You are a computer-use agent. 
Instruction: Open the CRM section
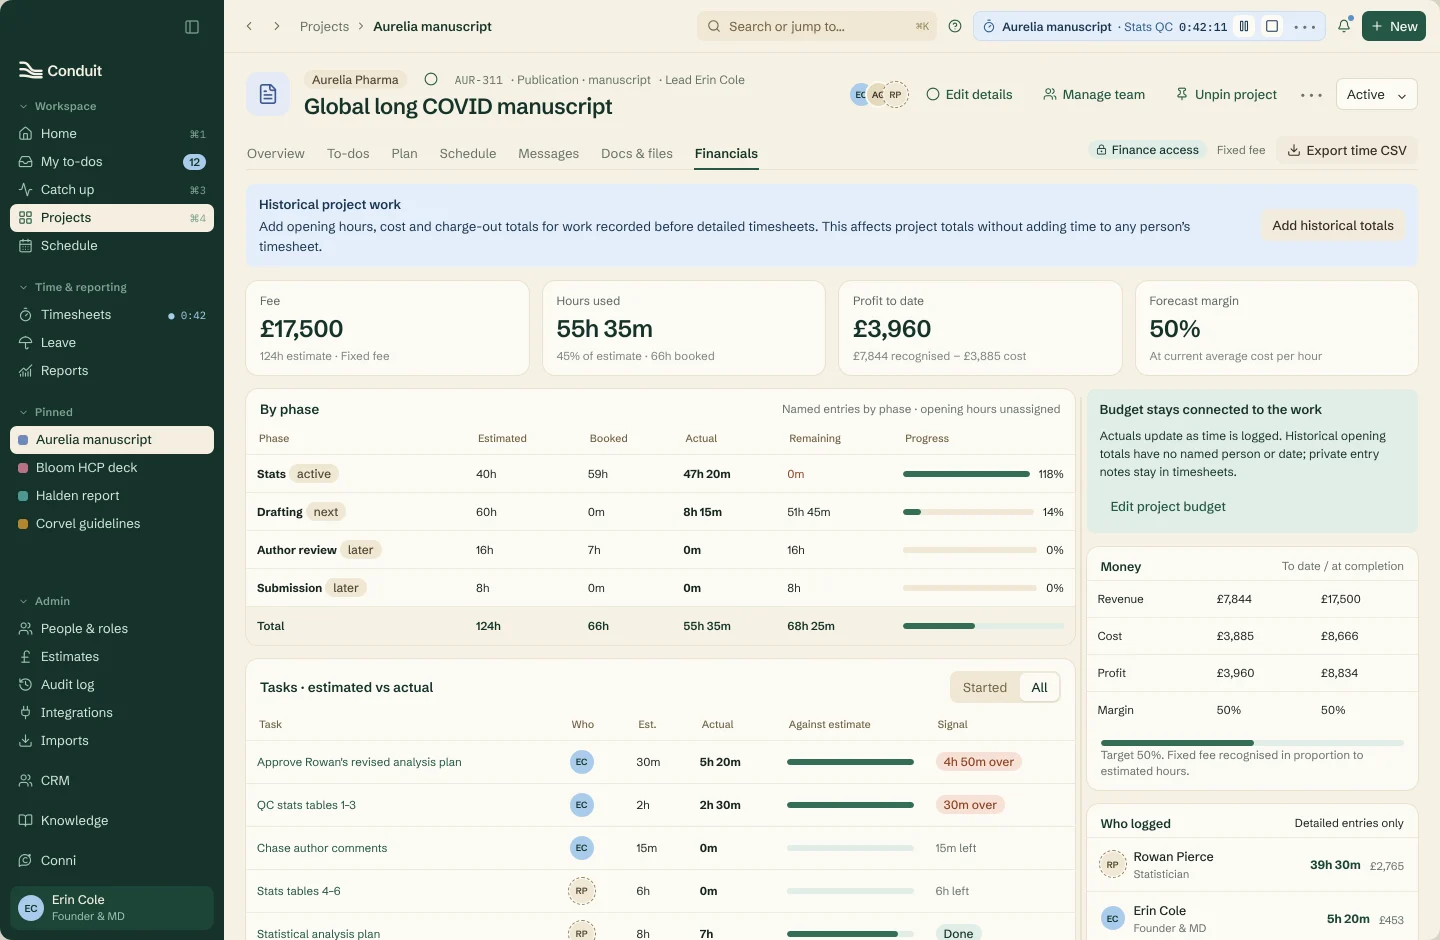112,781
